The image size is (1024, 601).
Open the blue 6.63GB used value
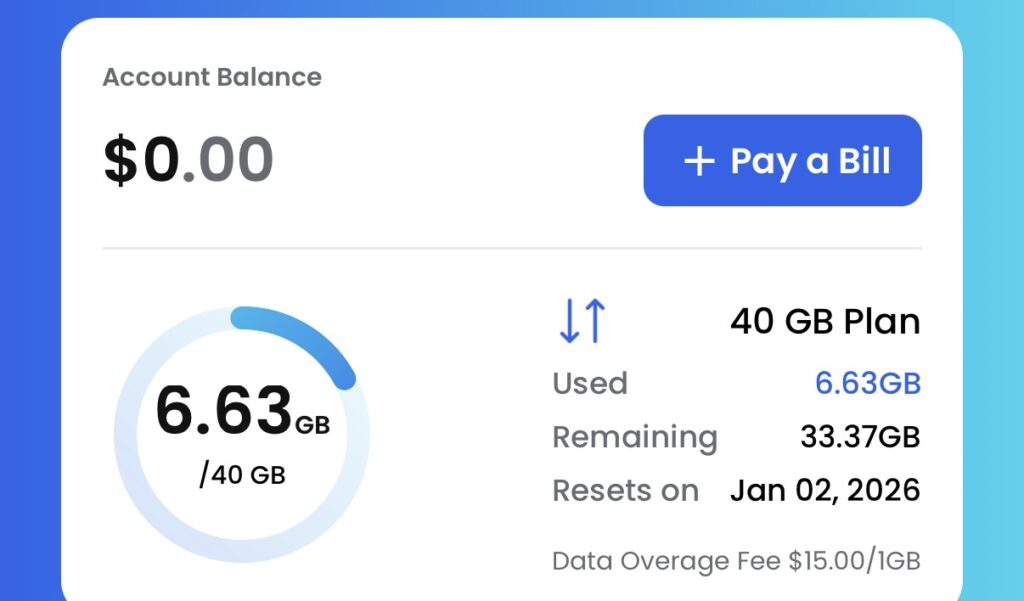tap(867, 383)
